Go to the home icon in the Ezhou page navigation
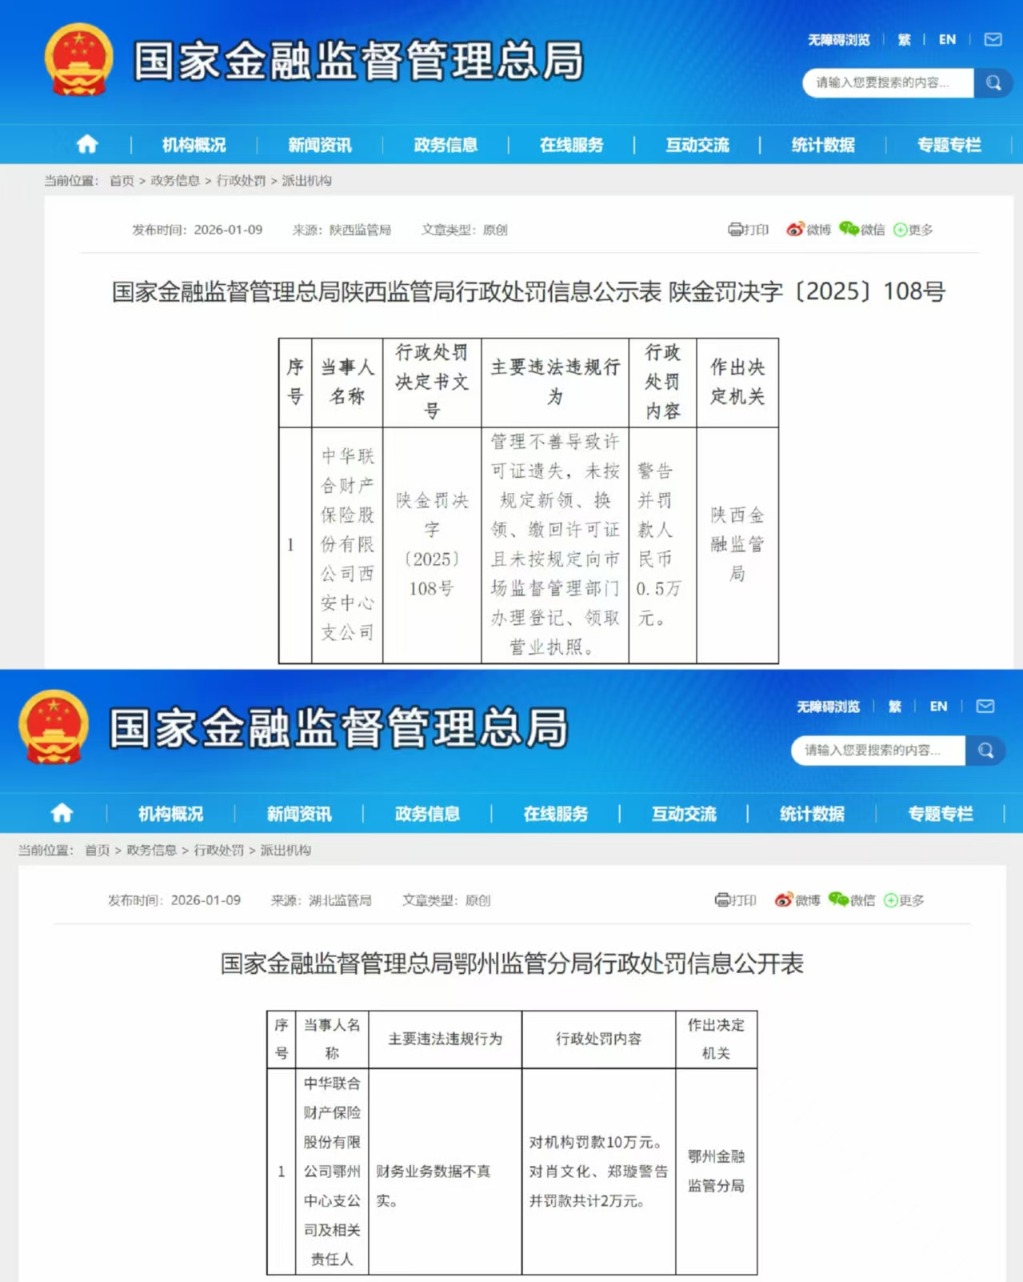The height and width of the screenshot is (1282, 1023). pos(62,813)
